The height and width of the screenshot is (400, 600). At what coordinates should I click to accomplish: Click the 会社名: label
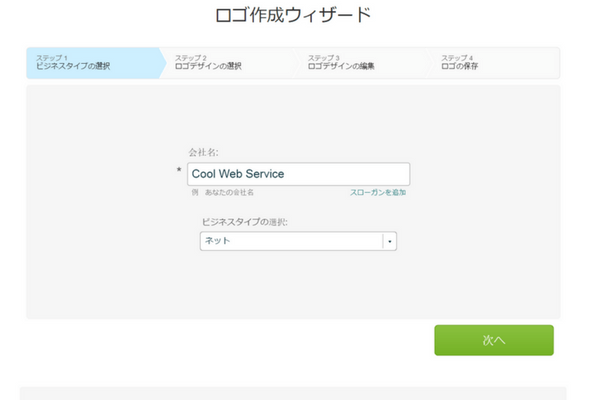[203, 153]
